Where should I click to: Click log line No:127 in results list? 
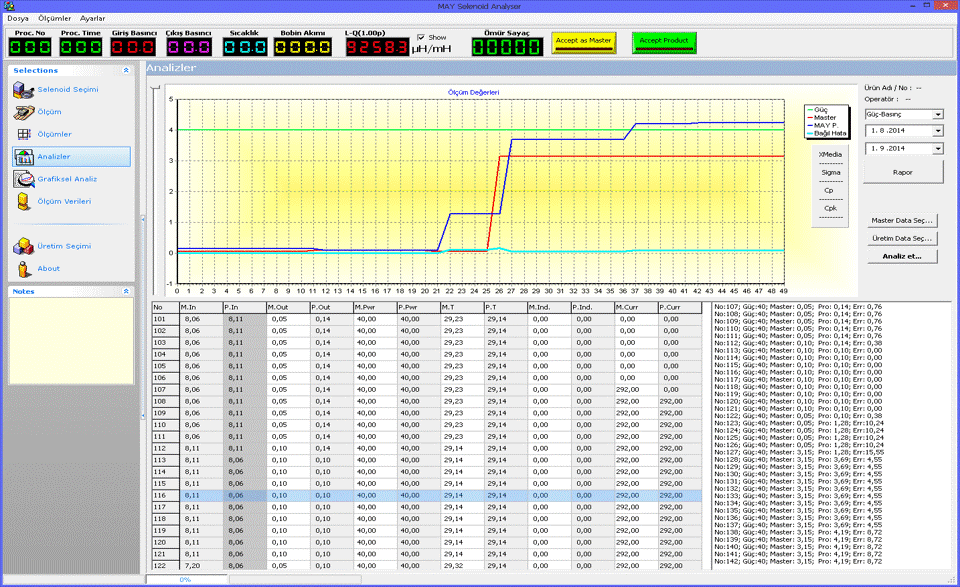point(798,452)
